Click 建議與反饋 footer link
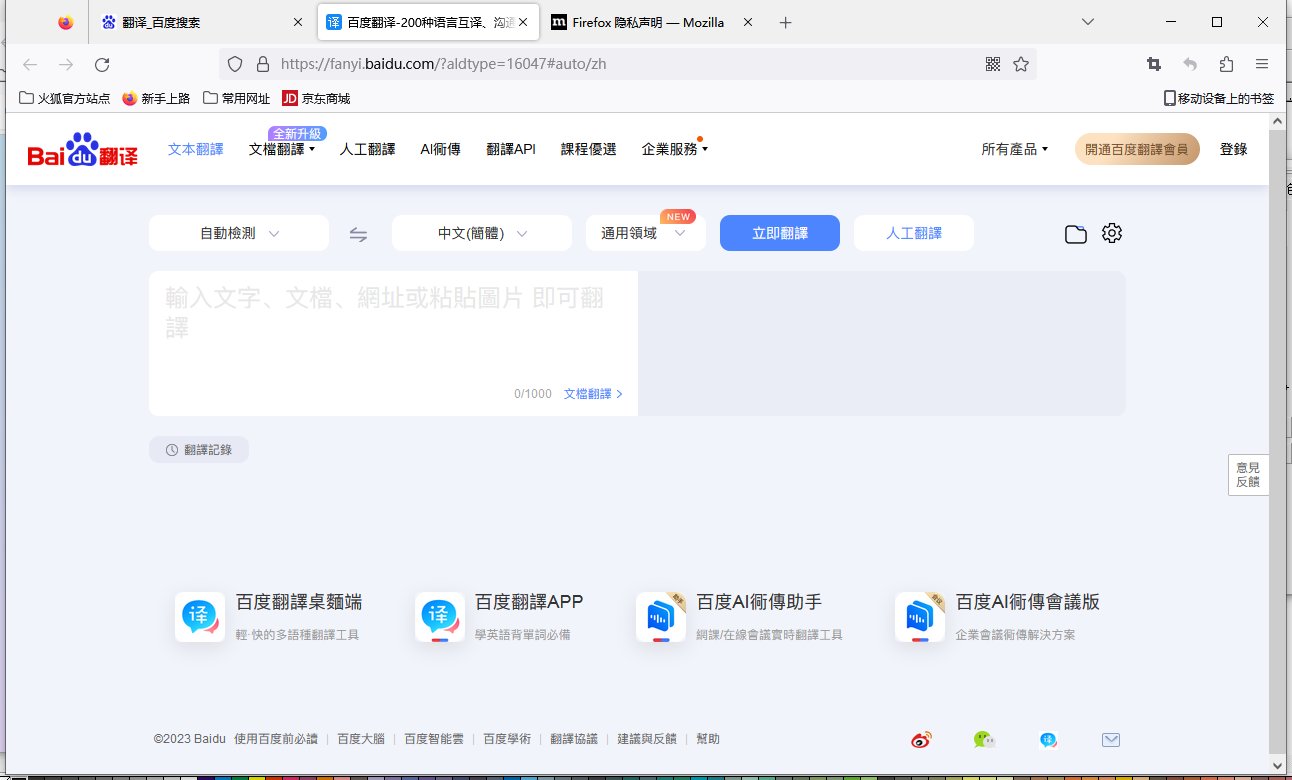 pyautogui.click(x=647, y=739)
